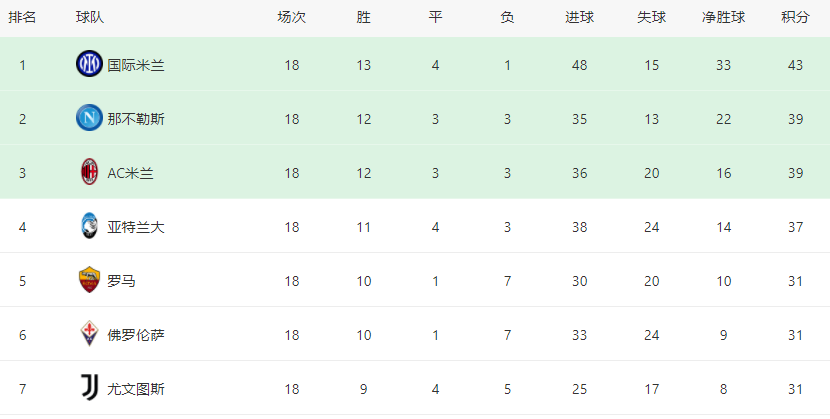The width and height of the screenshot is (830, 419).
Task: Click the Fiorentina club logo
Action: (x=89, y=334)
